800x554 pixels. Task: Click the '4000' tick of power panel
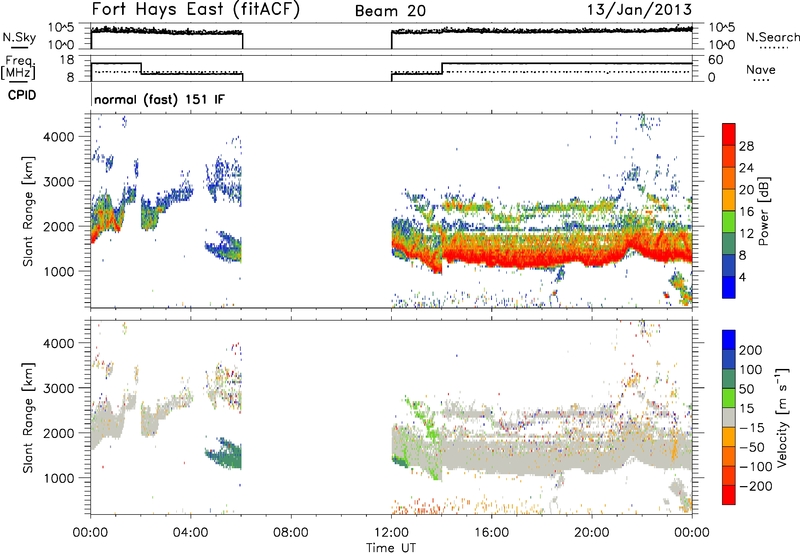click(58, 137)
